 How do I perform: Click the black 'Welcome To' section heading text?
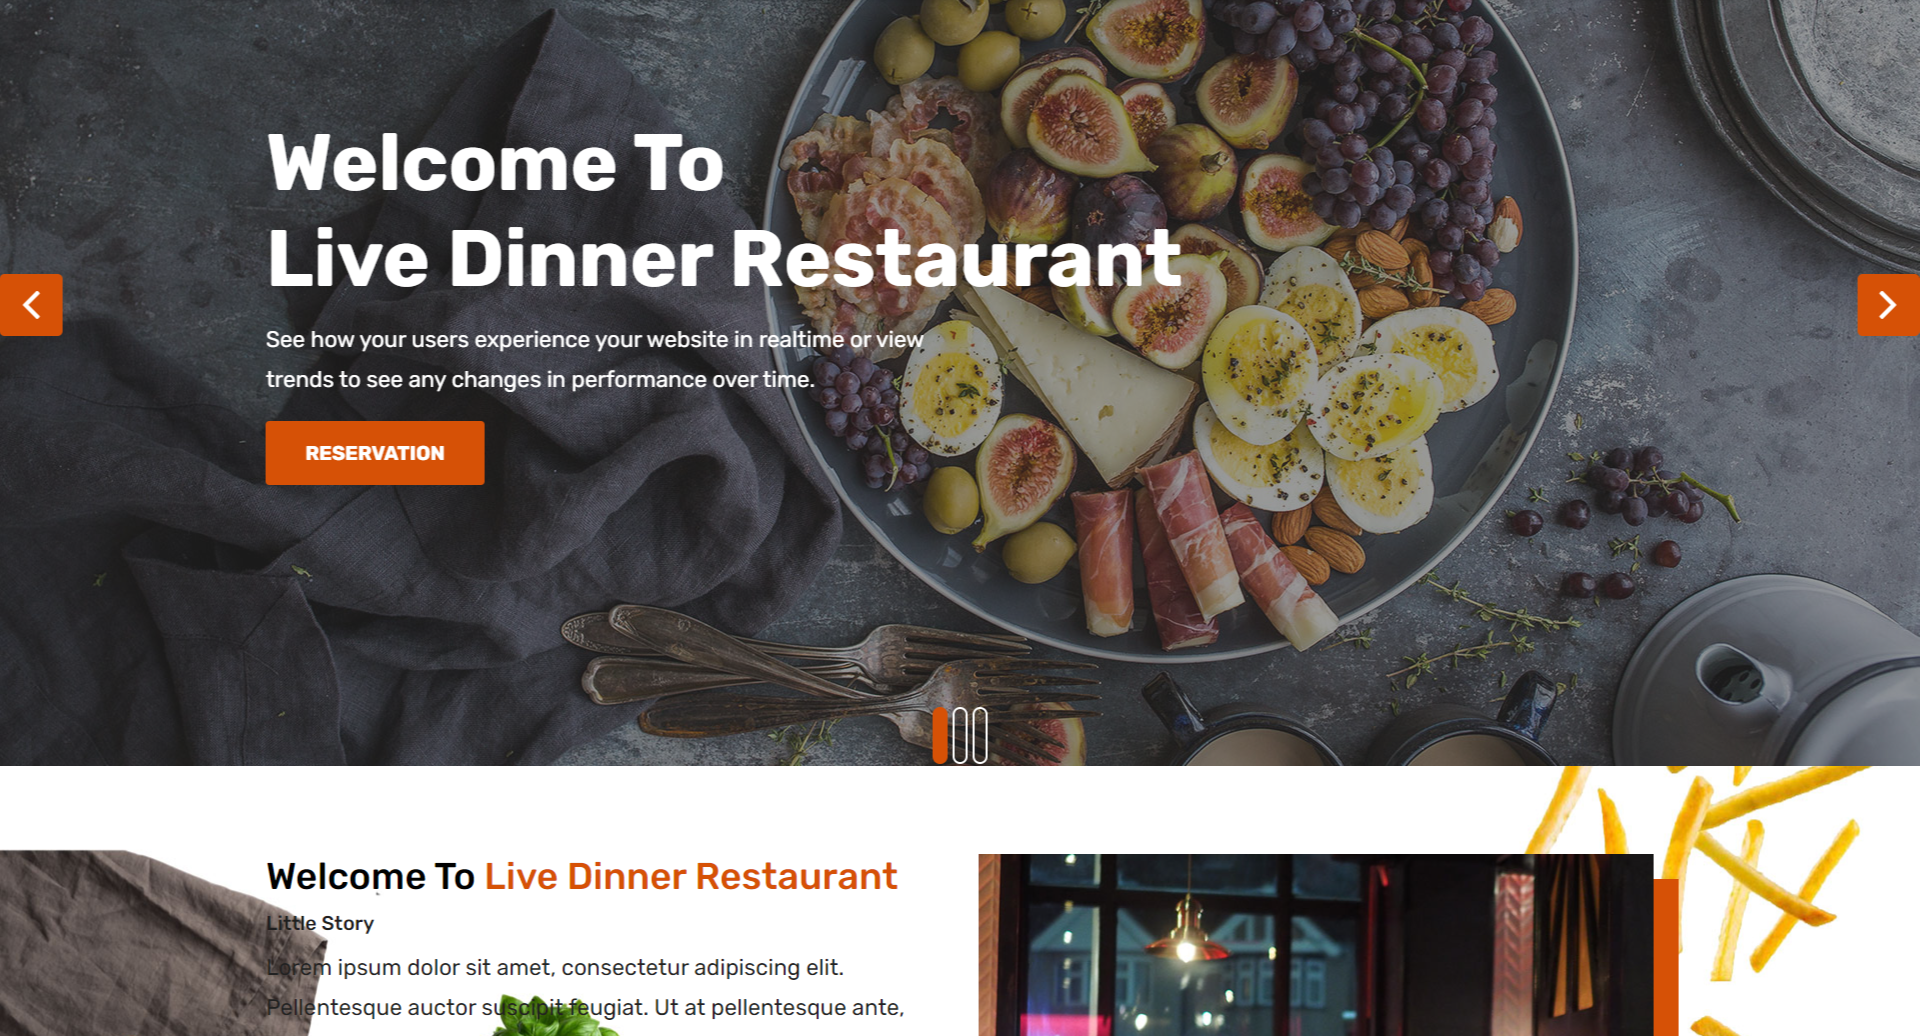point(370,877)
